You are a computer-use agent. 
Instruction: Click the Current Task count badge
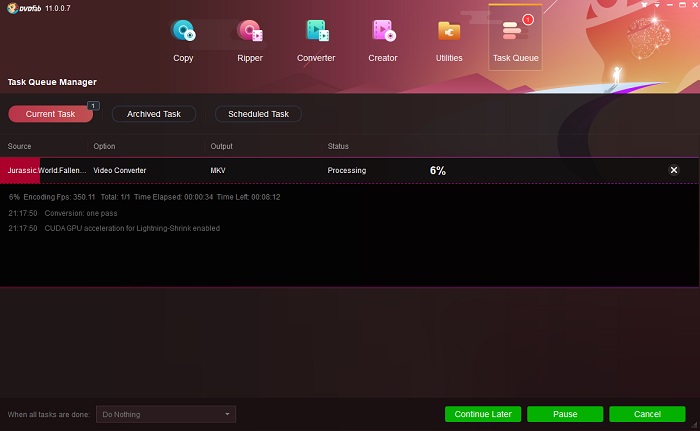93,106
